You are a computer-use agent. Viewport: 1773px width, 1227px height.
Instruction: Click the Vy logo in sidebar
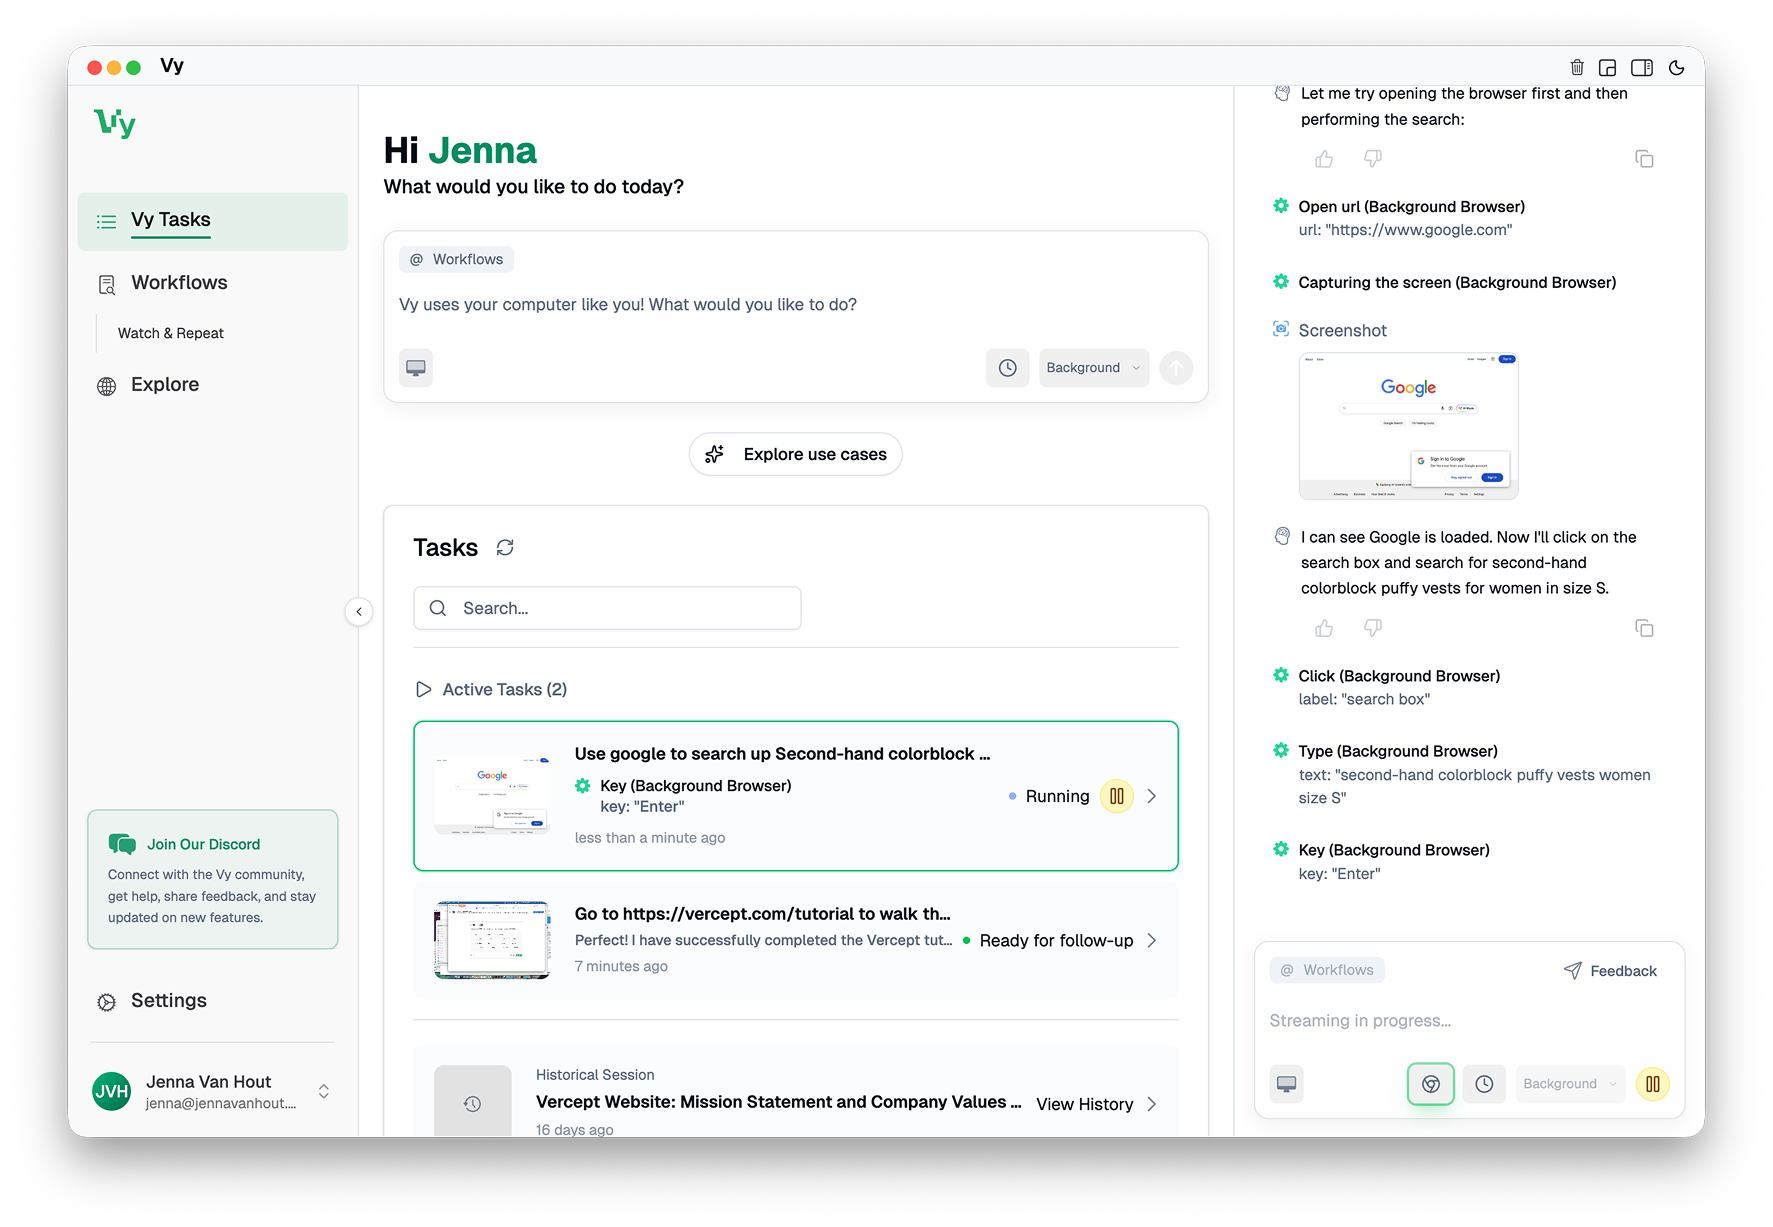pos(115,123)
